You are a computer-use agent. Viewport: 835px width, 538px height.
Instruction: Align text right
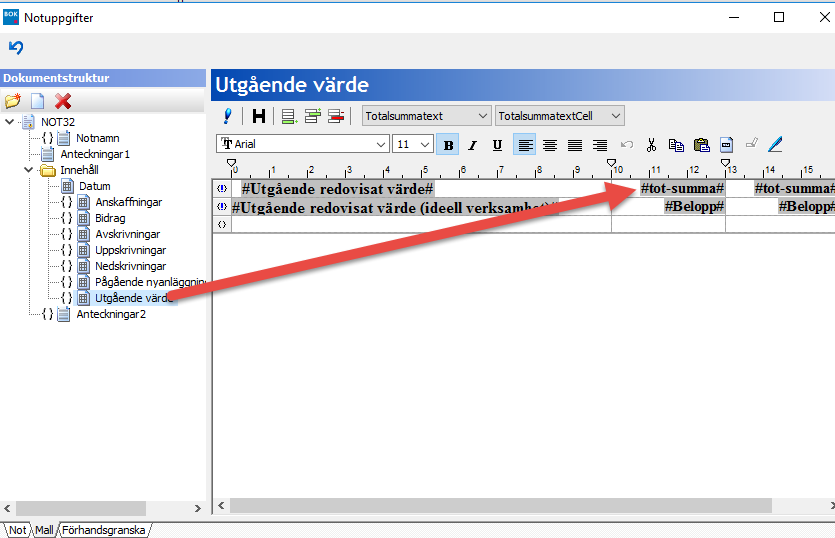pyautogui.click(x=600, y=145)
